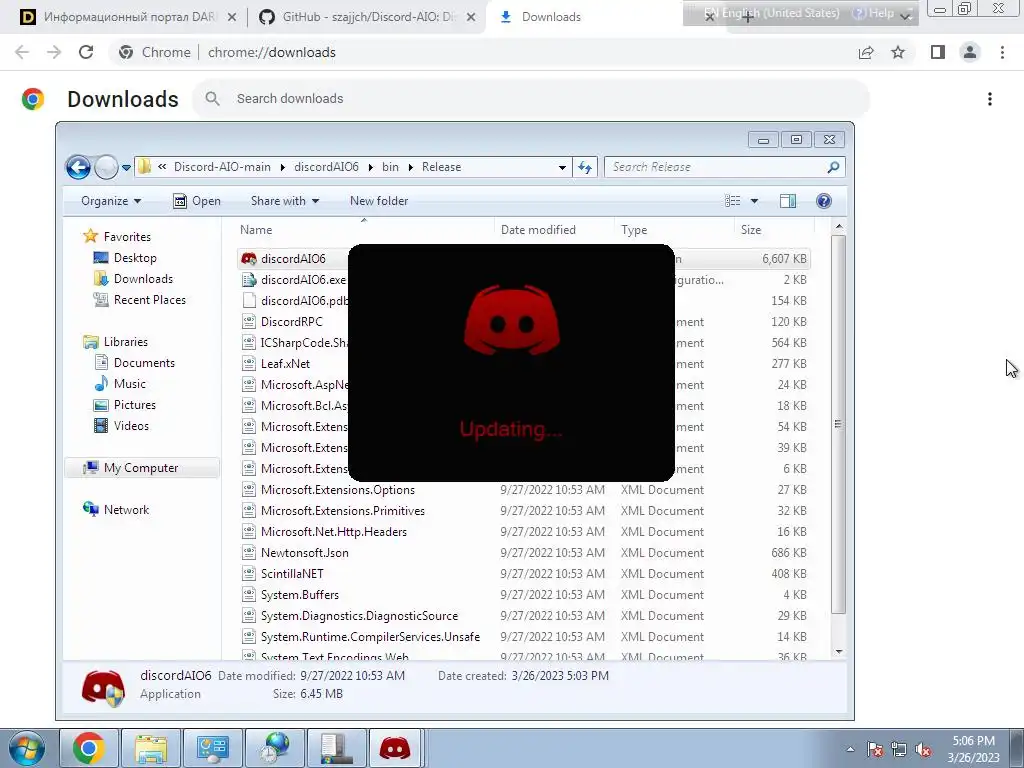This screenshot has height=768, width=1024.
Task: Click Discord AIO red icon in taskbar
Action: click(395, 748)
